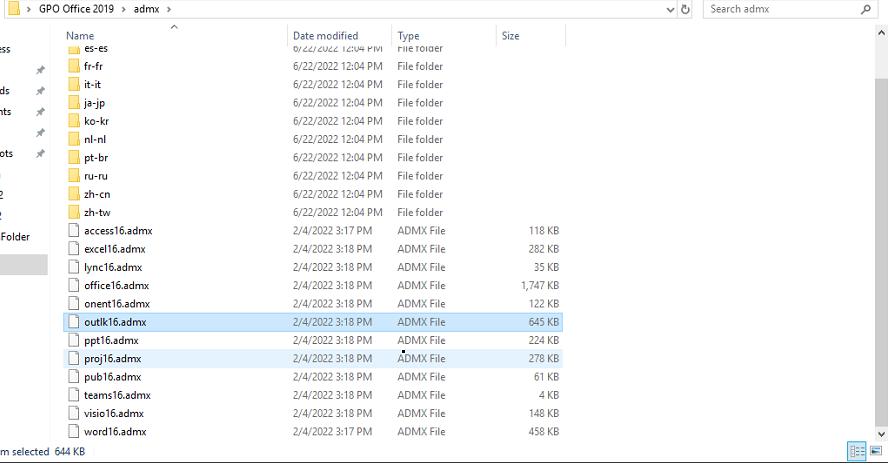Click the search magnifier icon
Viewport: 888px width, 463px height.
(x=865, y=9)
